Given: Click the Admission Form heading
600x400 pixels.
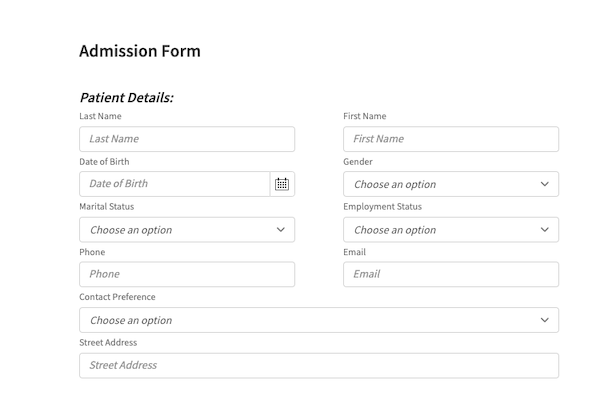Looking at the screenshot, I should coord(140,51).
